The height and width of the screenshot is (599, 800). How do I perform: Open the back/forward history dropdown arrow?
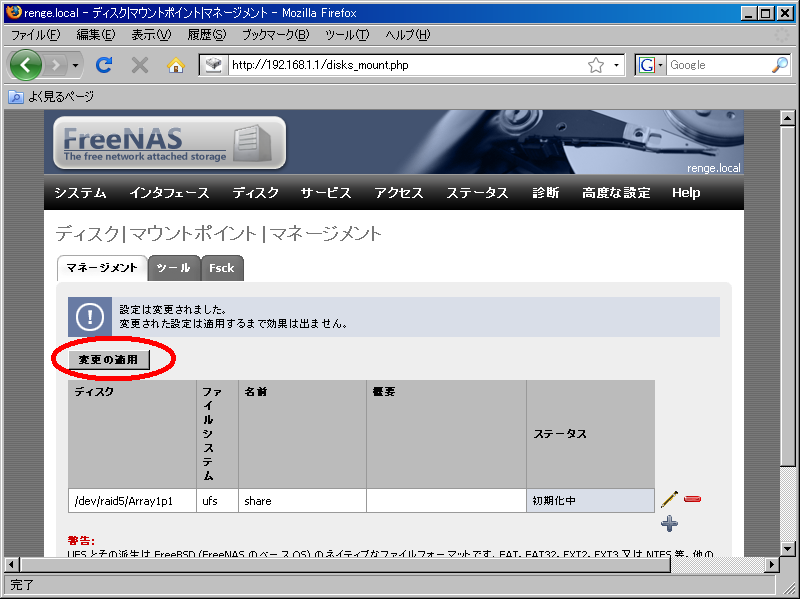[75, 65]
